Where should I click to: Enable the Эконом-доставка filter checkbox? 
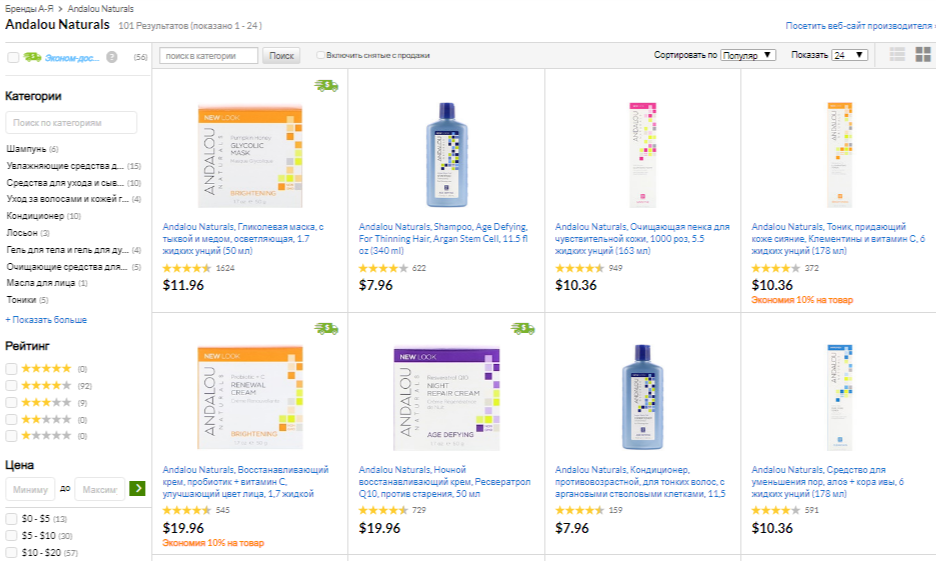(x=13, y=57)
